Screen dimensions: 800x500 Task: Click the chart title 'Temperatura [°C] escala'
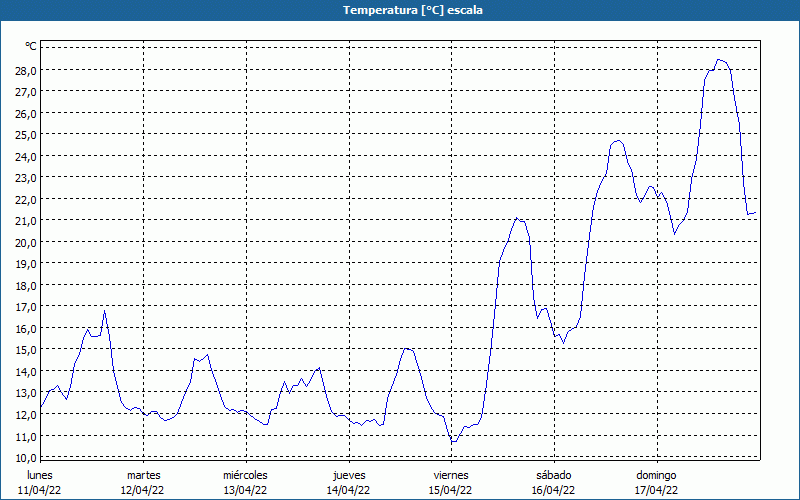[x=412, y=10]
